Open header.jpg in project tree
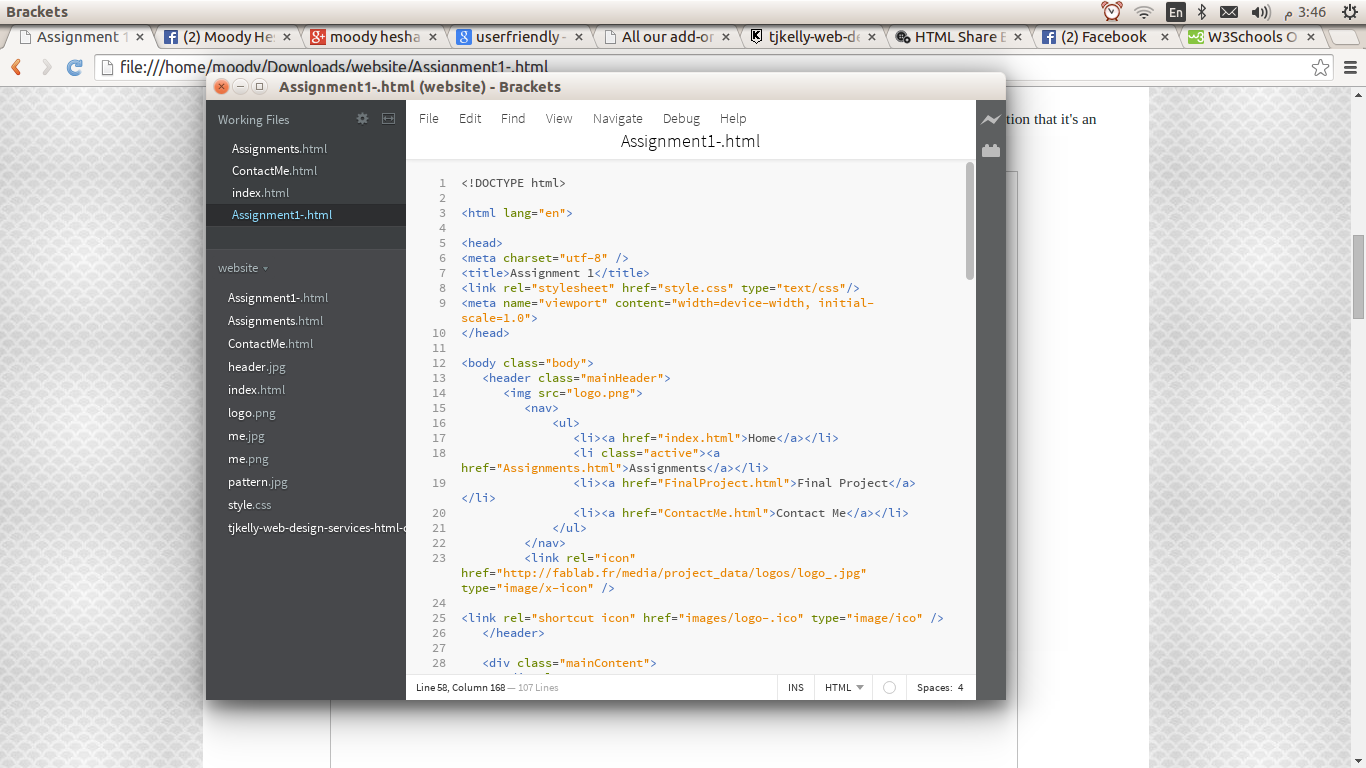Image resolution: width=1366 pixels, height=768 pixels. [256, 366]
